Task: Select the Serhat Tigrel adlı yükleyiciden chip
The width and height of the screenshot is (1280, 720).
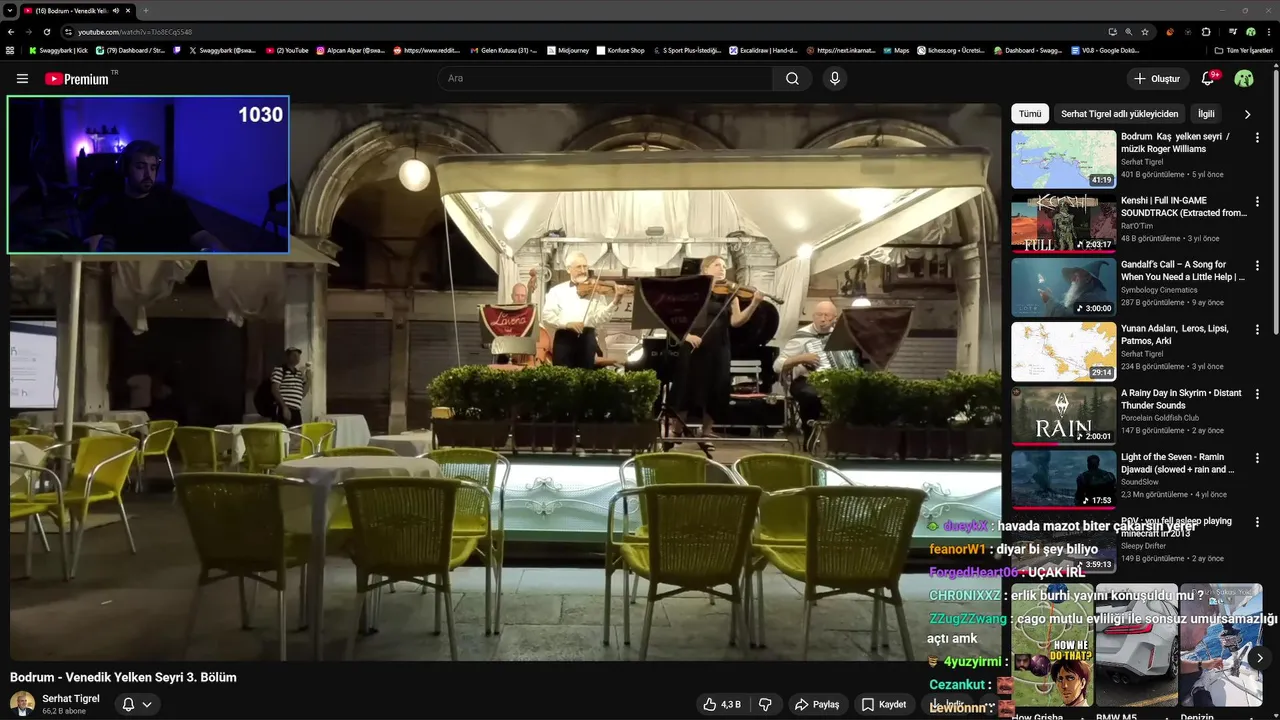Action: (1119, 114)
